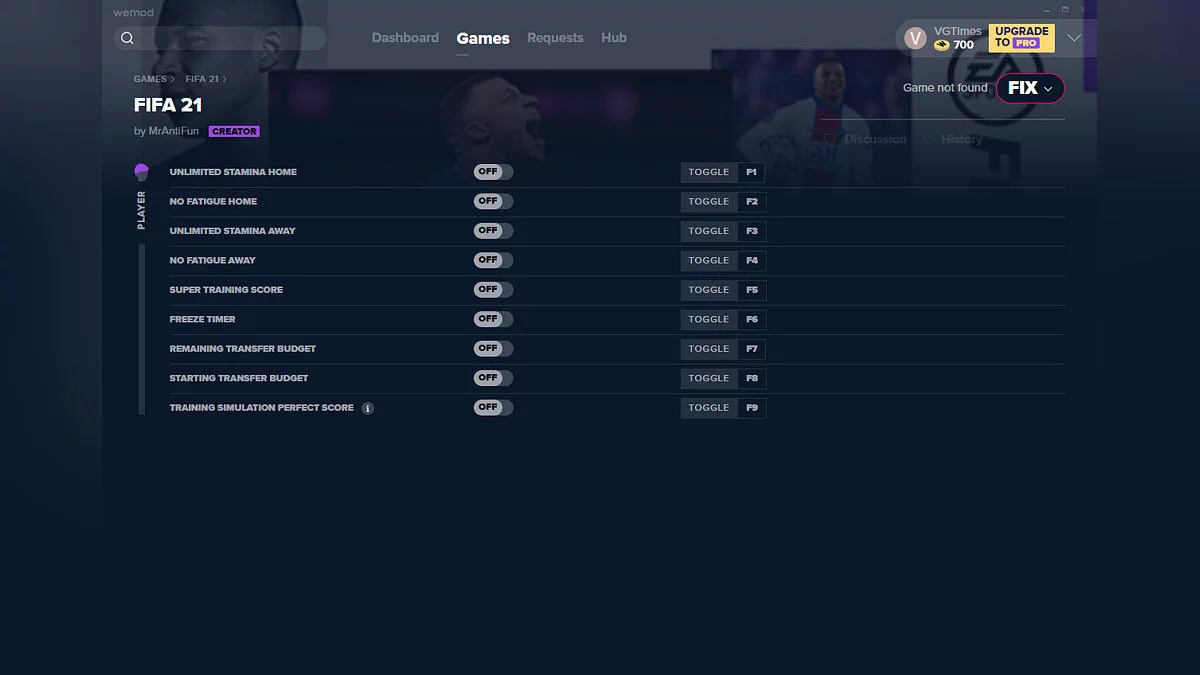Screen dimensions: 1200x675
Task: Click the 700 coins balance
Action: 963,45
